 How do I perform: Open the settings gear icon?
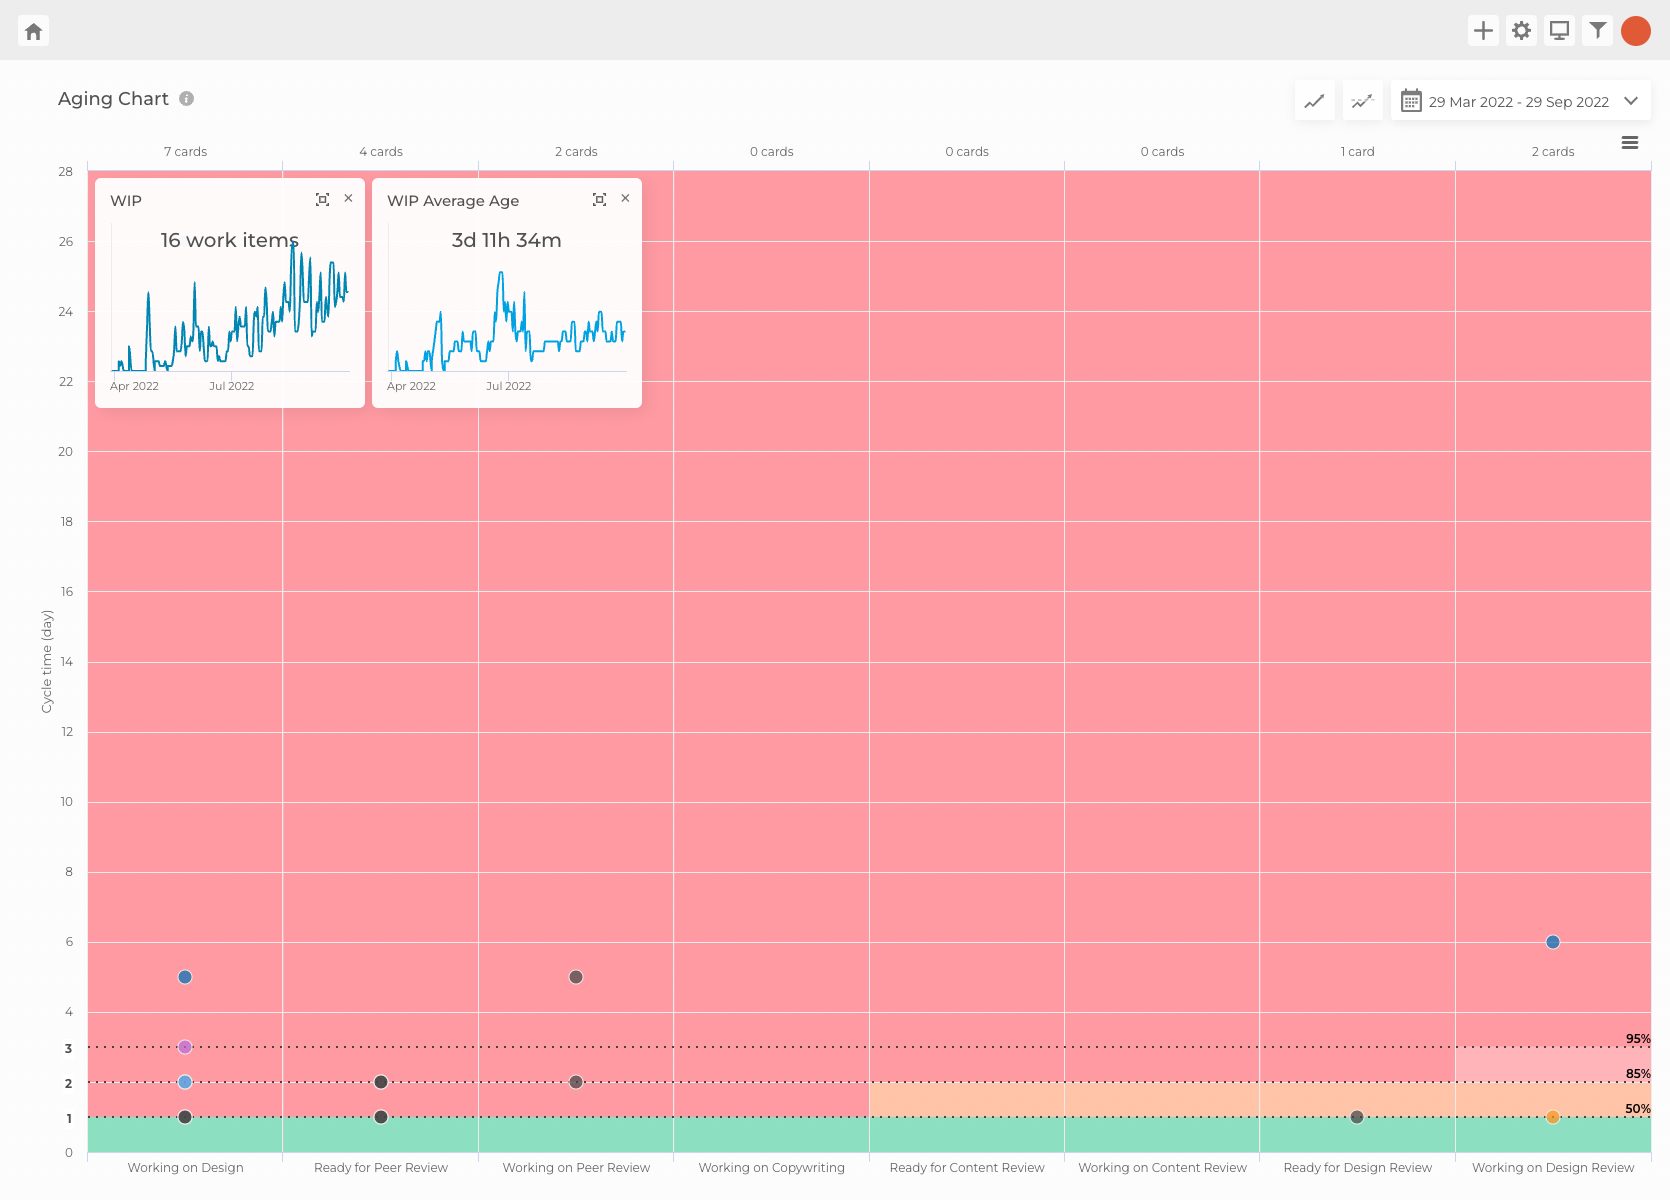[1521, 31]
